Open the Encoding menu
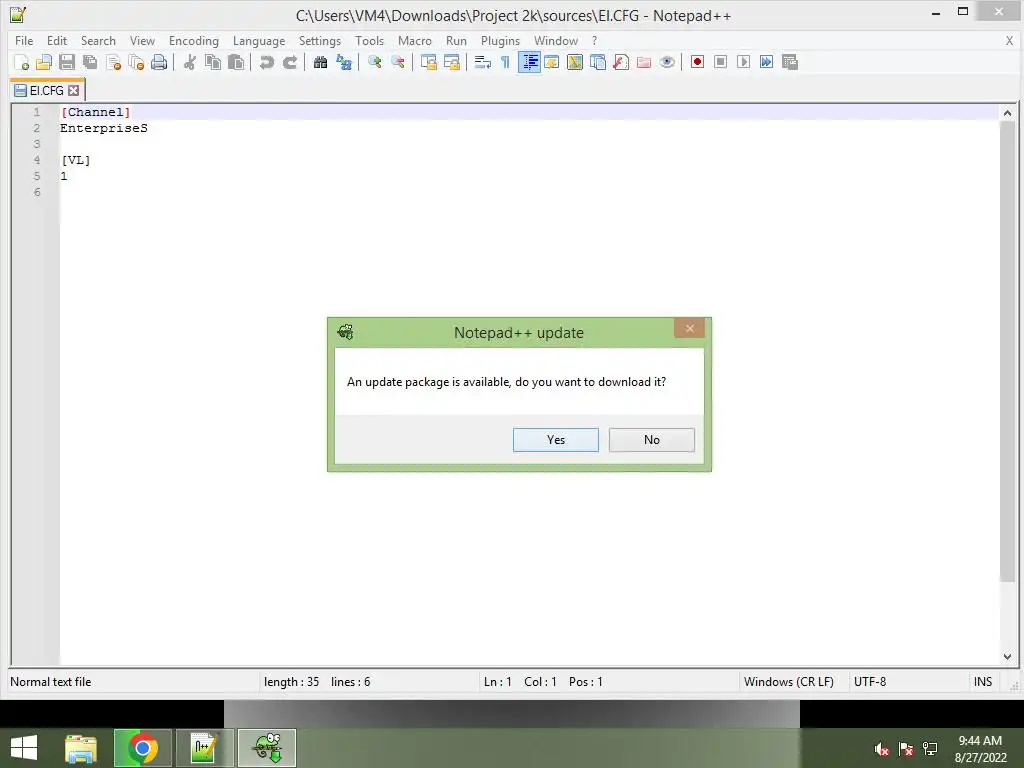The width and height of the screenshot is (1024, 768). click(194, 40)
